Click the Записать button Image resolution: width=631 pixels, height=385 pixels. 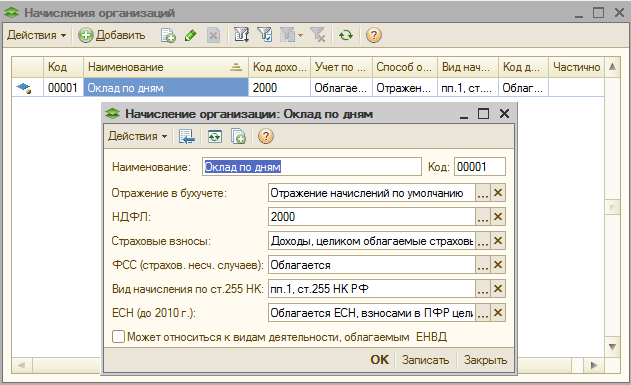pyautogui.click(x=425, y=360)
